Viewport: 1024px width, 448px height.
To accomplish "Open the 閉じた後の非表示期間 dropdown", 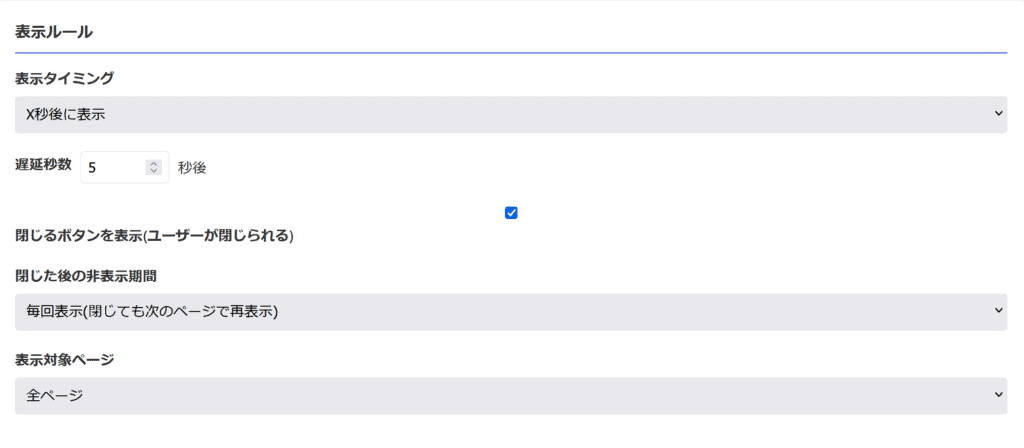I will [x=511, y=312].
